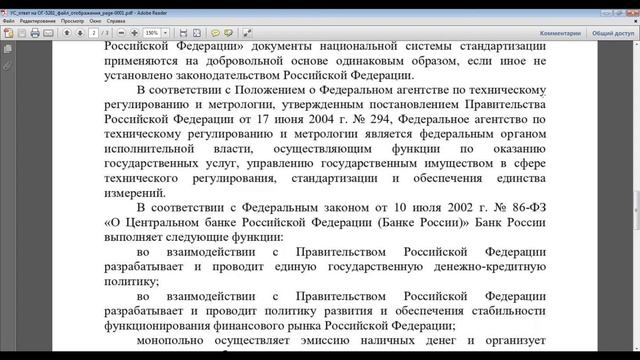640x360 pixels.
Task: Open the Редактирование menu
Action: [x=38, y=21]
